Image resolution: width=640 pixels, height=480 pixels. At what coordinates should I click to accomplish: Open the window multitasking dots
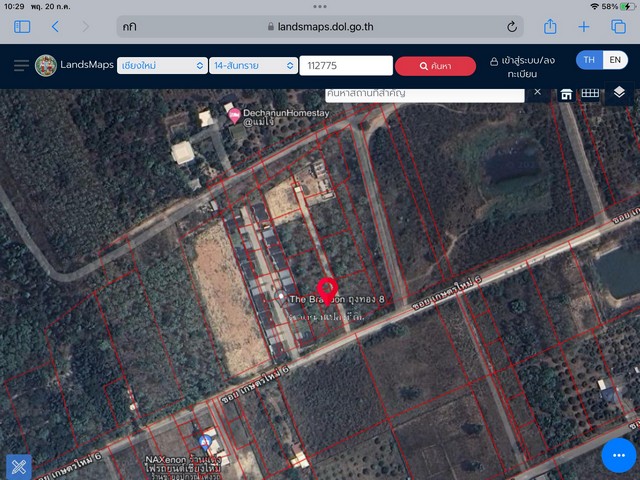pos(320,7)
